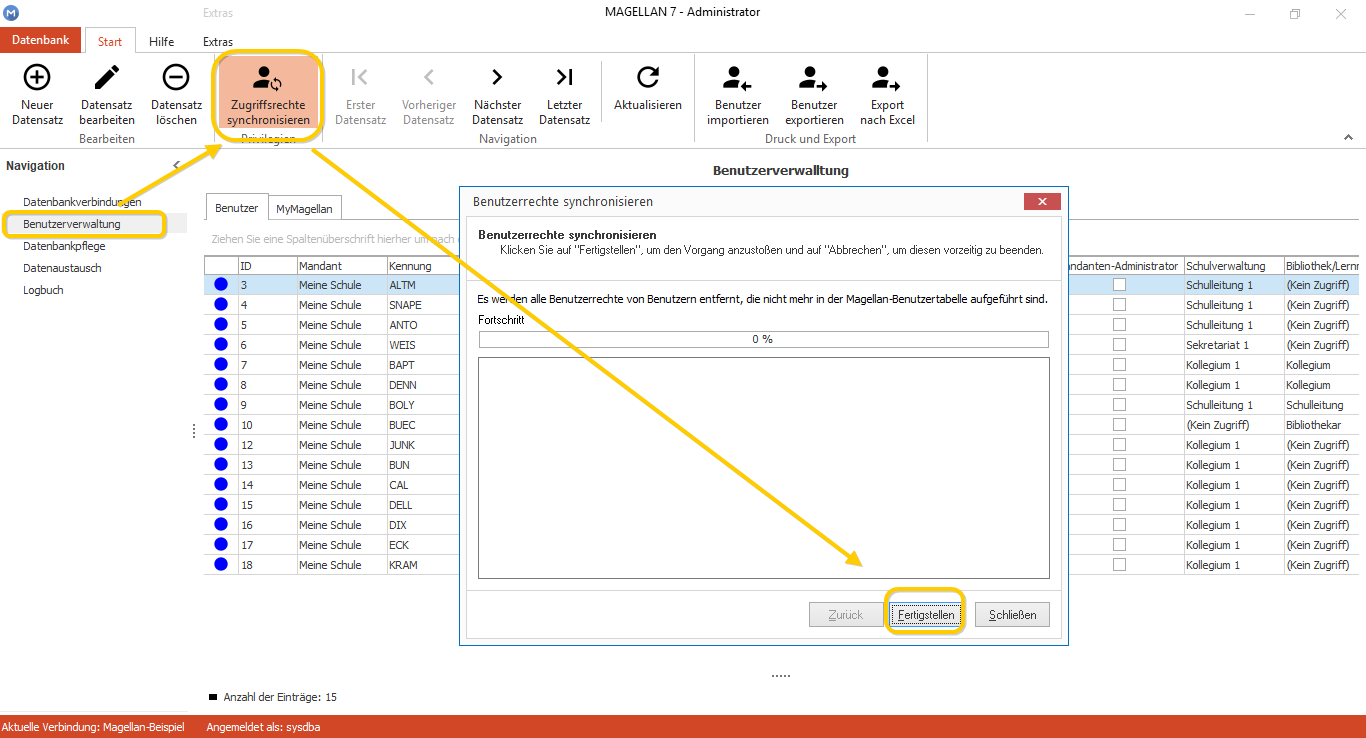Viewport: 1366px width, 738px height.
Task: Open the Datenbank file menu
Action: 41,41
